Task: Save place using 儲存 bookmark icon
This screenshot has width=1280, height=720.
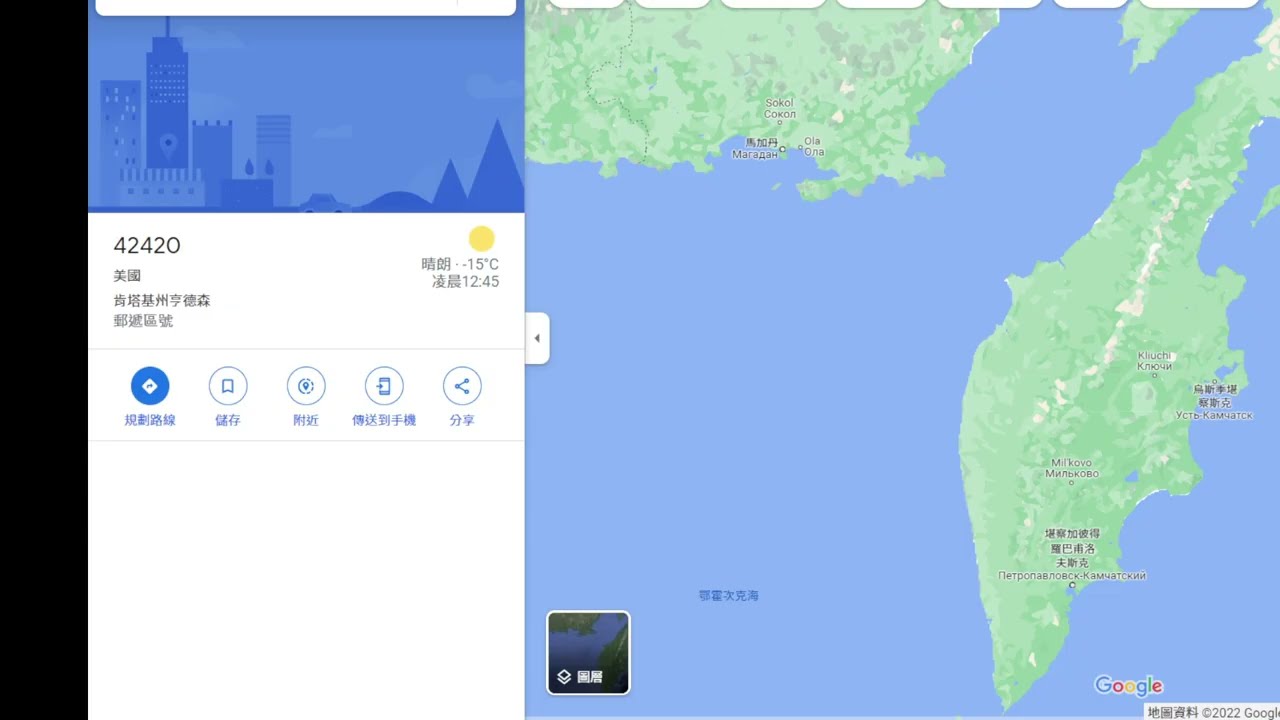Action: click(x=228, y=386)
